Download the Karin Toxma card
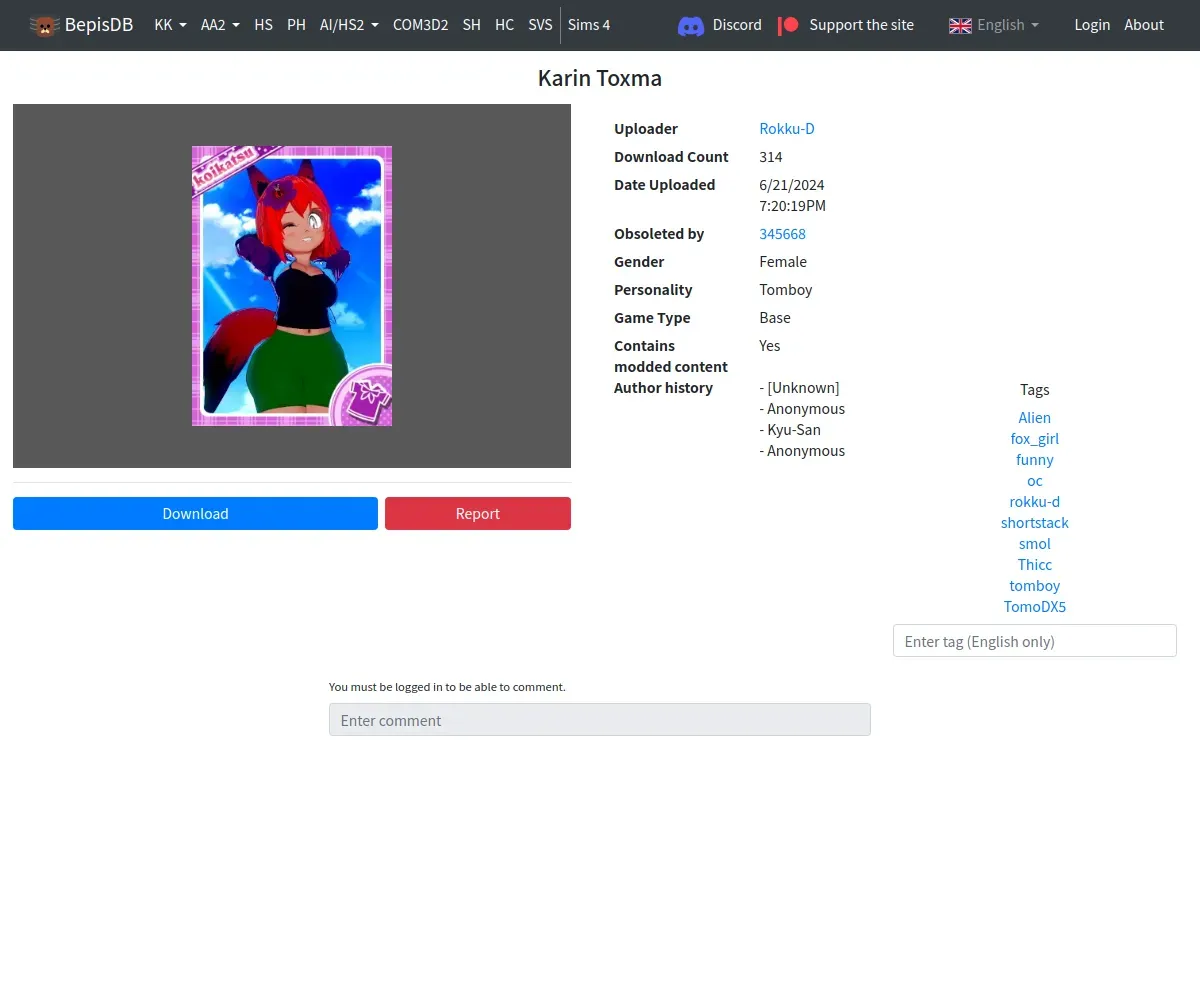The height and width of the screenshot is (1000, 1200). click(x=195, y=513)
